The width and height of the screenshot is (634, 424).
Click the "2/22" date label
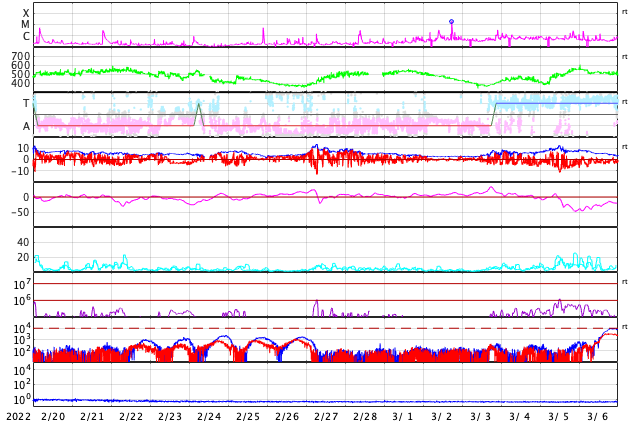point(131,417)
